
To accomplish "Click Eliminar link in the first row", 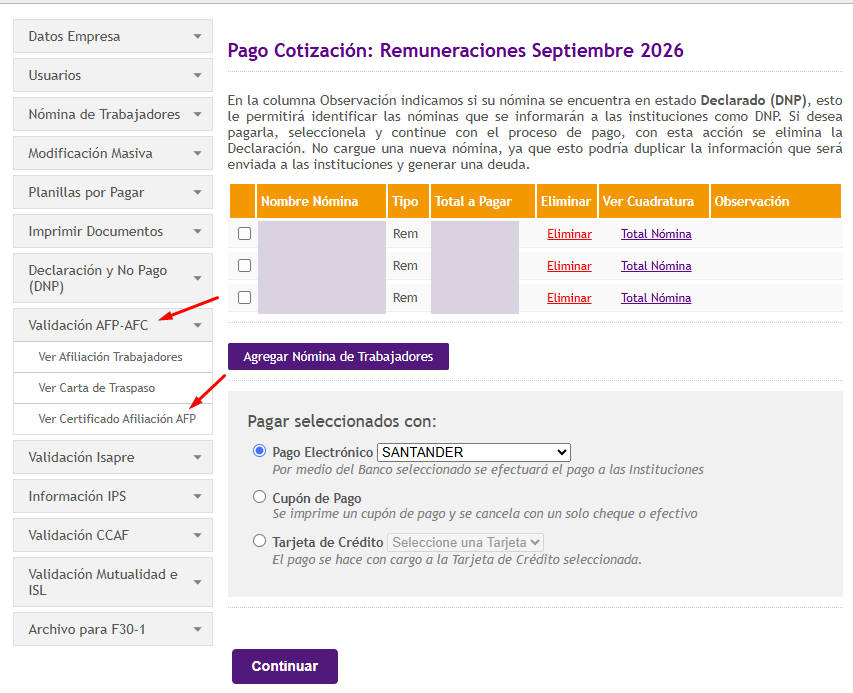I will pos(569,234).
